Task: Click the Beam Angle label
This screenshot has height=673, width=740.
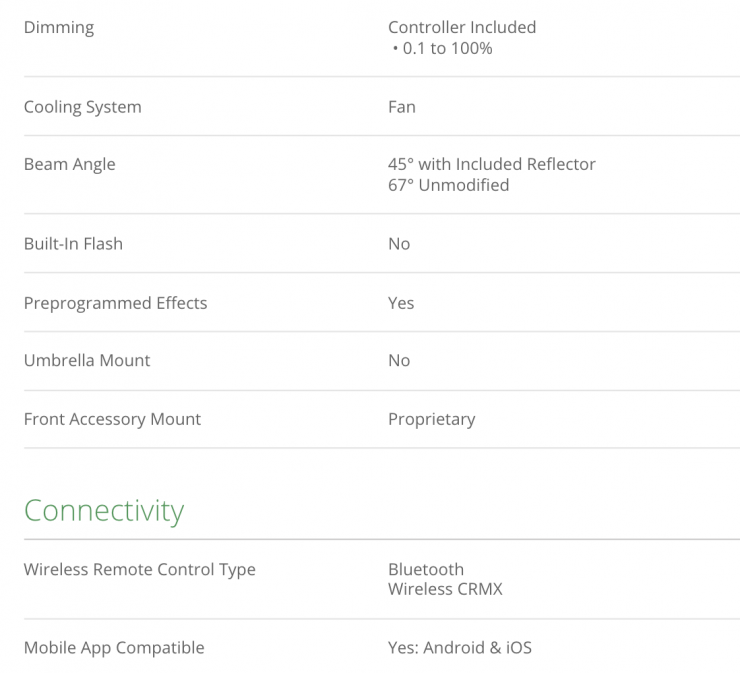Action: (x=70, y=165)
